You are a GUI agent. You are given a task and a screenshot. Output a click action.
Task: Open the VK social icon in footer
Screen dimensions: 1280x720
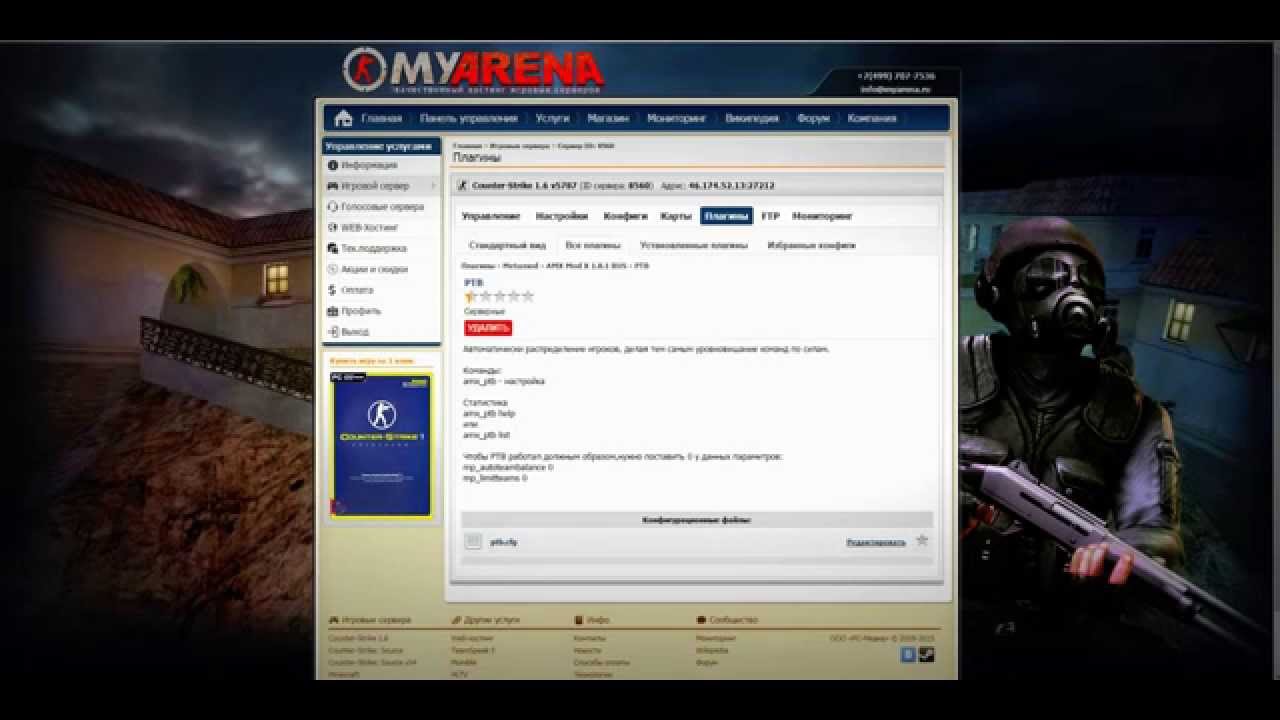coord(909,655)
